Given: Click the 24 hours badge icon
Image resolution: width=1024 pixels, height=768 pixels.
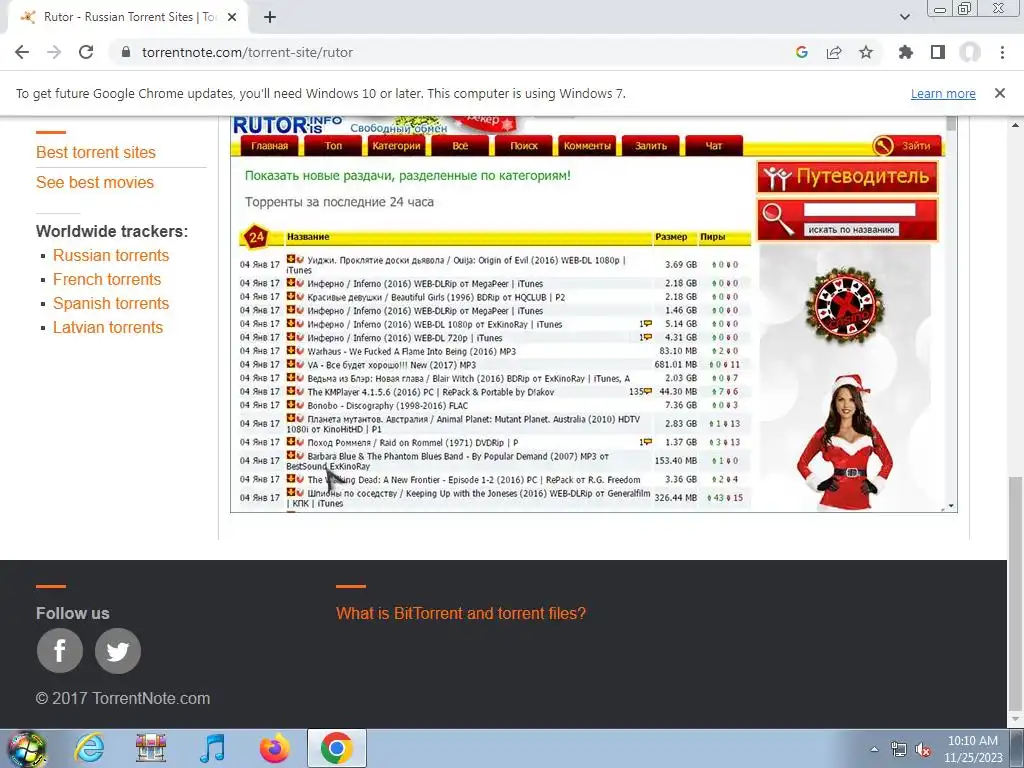Looking at the screenshot, I should tap(256, 237).
